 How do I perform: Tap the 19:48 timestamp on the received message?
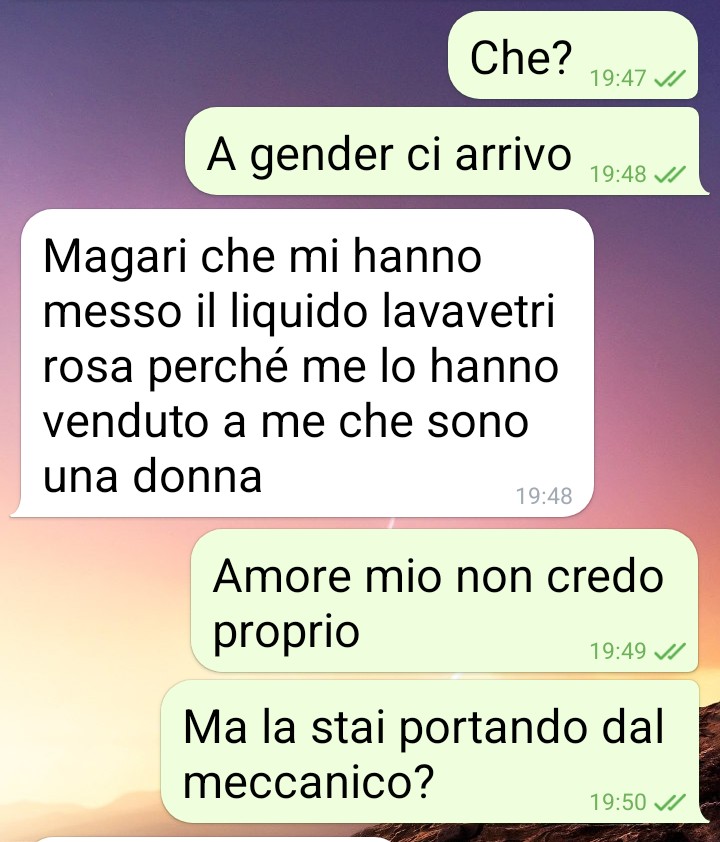(x=544, y=496)
